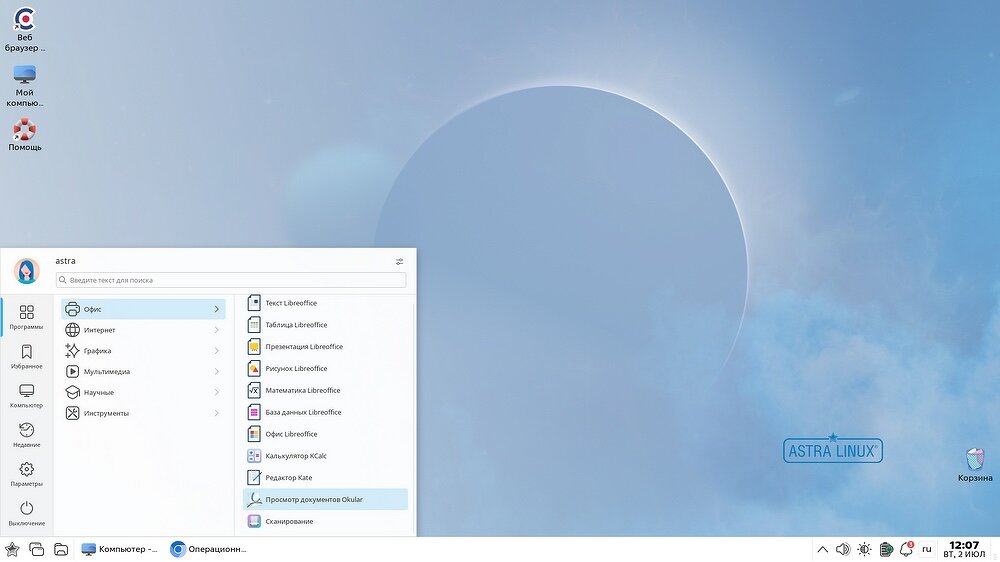
Task: Switch to the Избранное tab
Action: tap(26, 357)
